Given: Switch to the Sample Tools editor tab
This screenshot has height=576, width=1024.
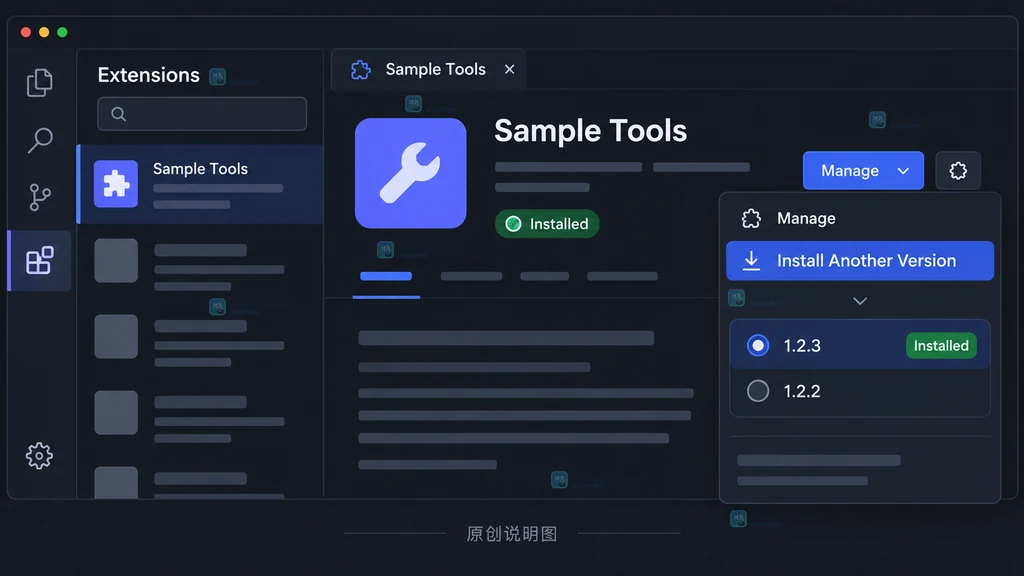Looking at the screenshot, I should pyautogui.click(x=429, y=69).
